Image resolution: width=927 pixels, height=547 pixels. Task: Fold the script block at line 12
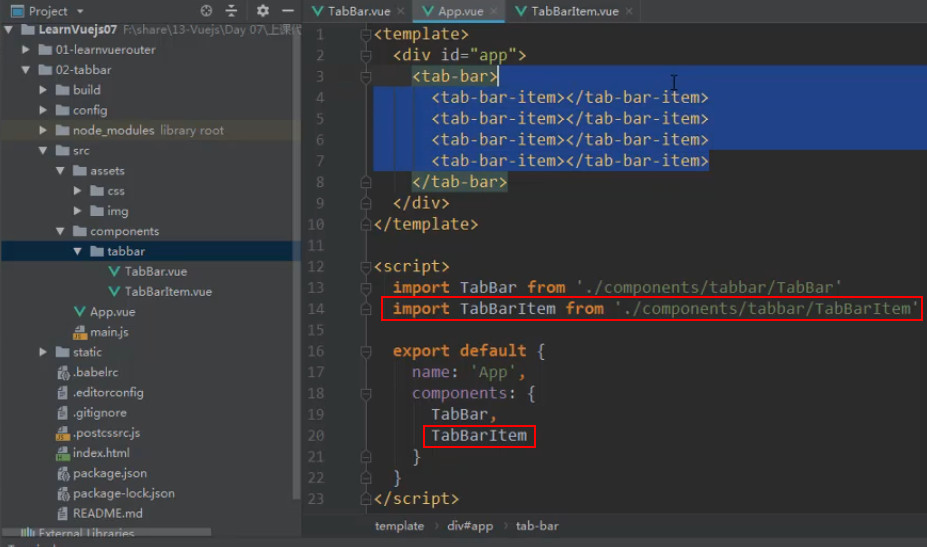pos(365,267)
